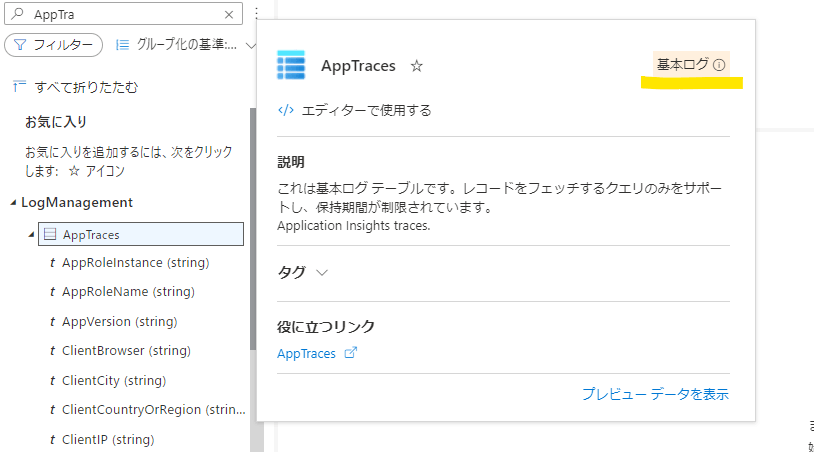
Task: Collapse the AppTraces table columns
Action: [x=31, y=235]
